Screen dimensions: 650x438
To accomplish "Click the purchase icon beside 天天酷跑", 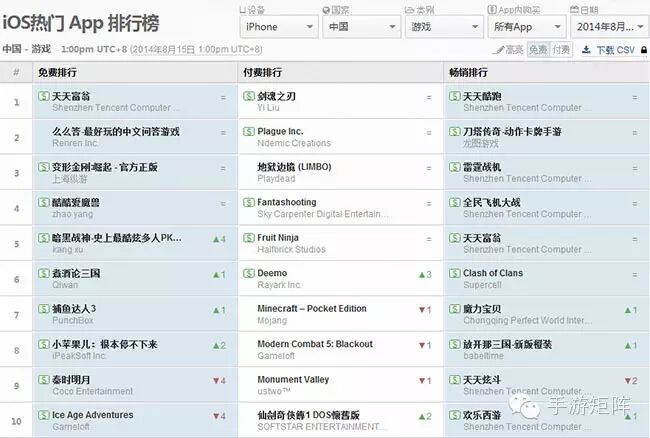I will click(455, 96).
